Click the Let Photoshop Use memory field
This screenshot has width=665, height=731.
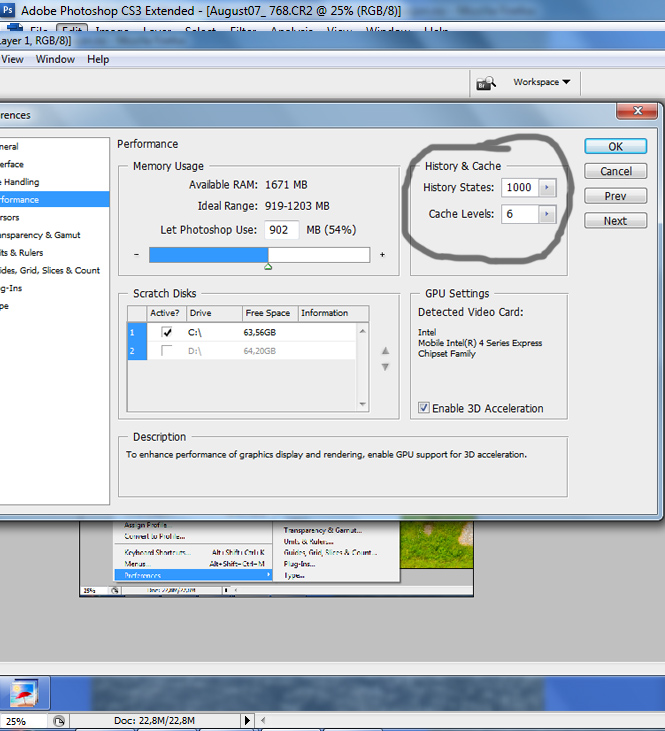click(x=281, y=230)
